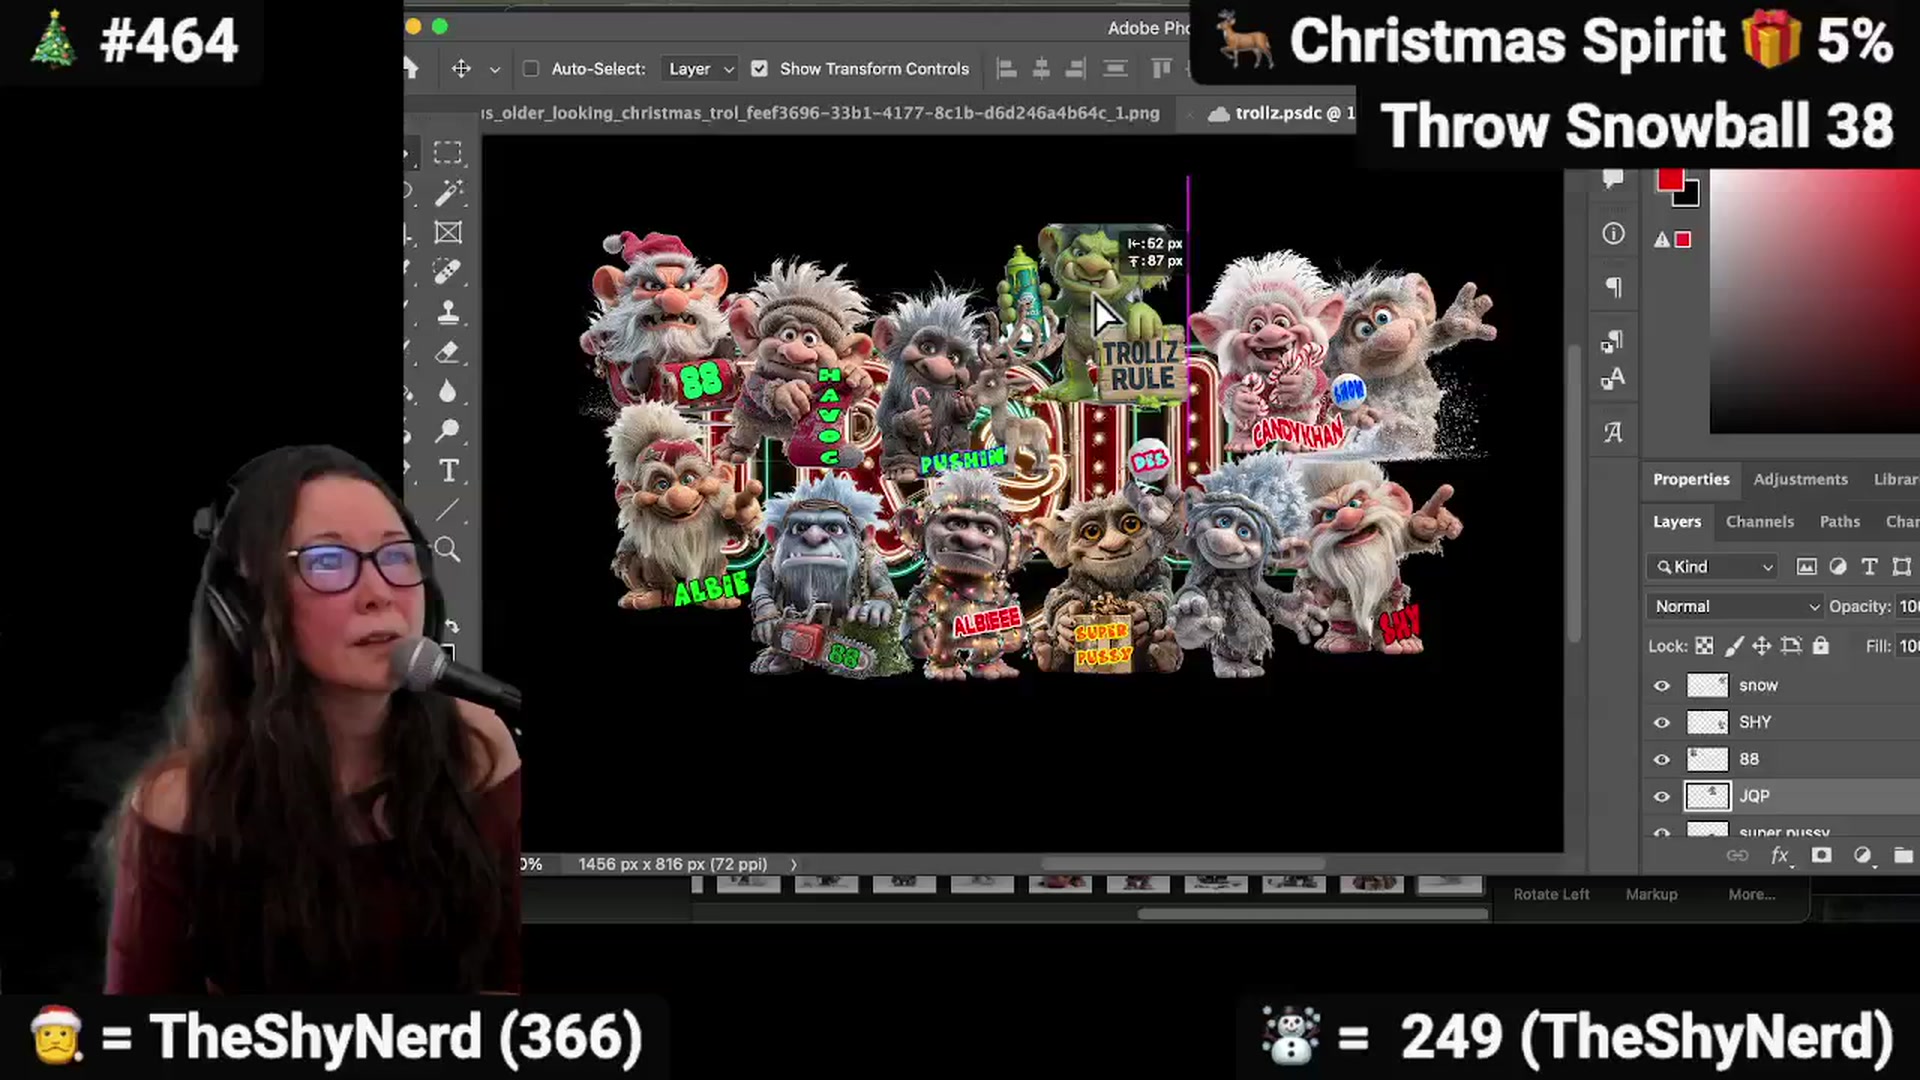Screen dimensions: 1920x1080
Task: Open the Kind filter dropdown
Action: pyautogui.click(x=1713, y=567)
